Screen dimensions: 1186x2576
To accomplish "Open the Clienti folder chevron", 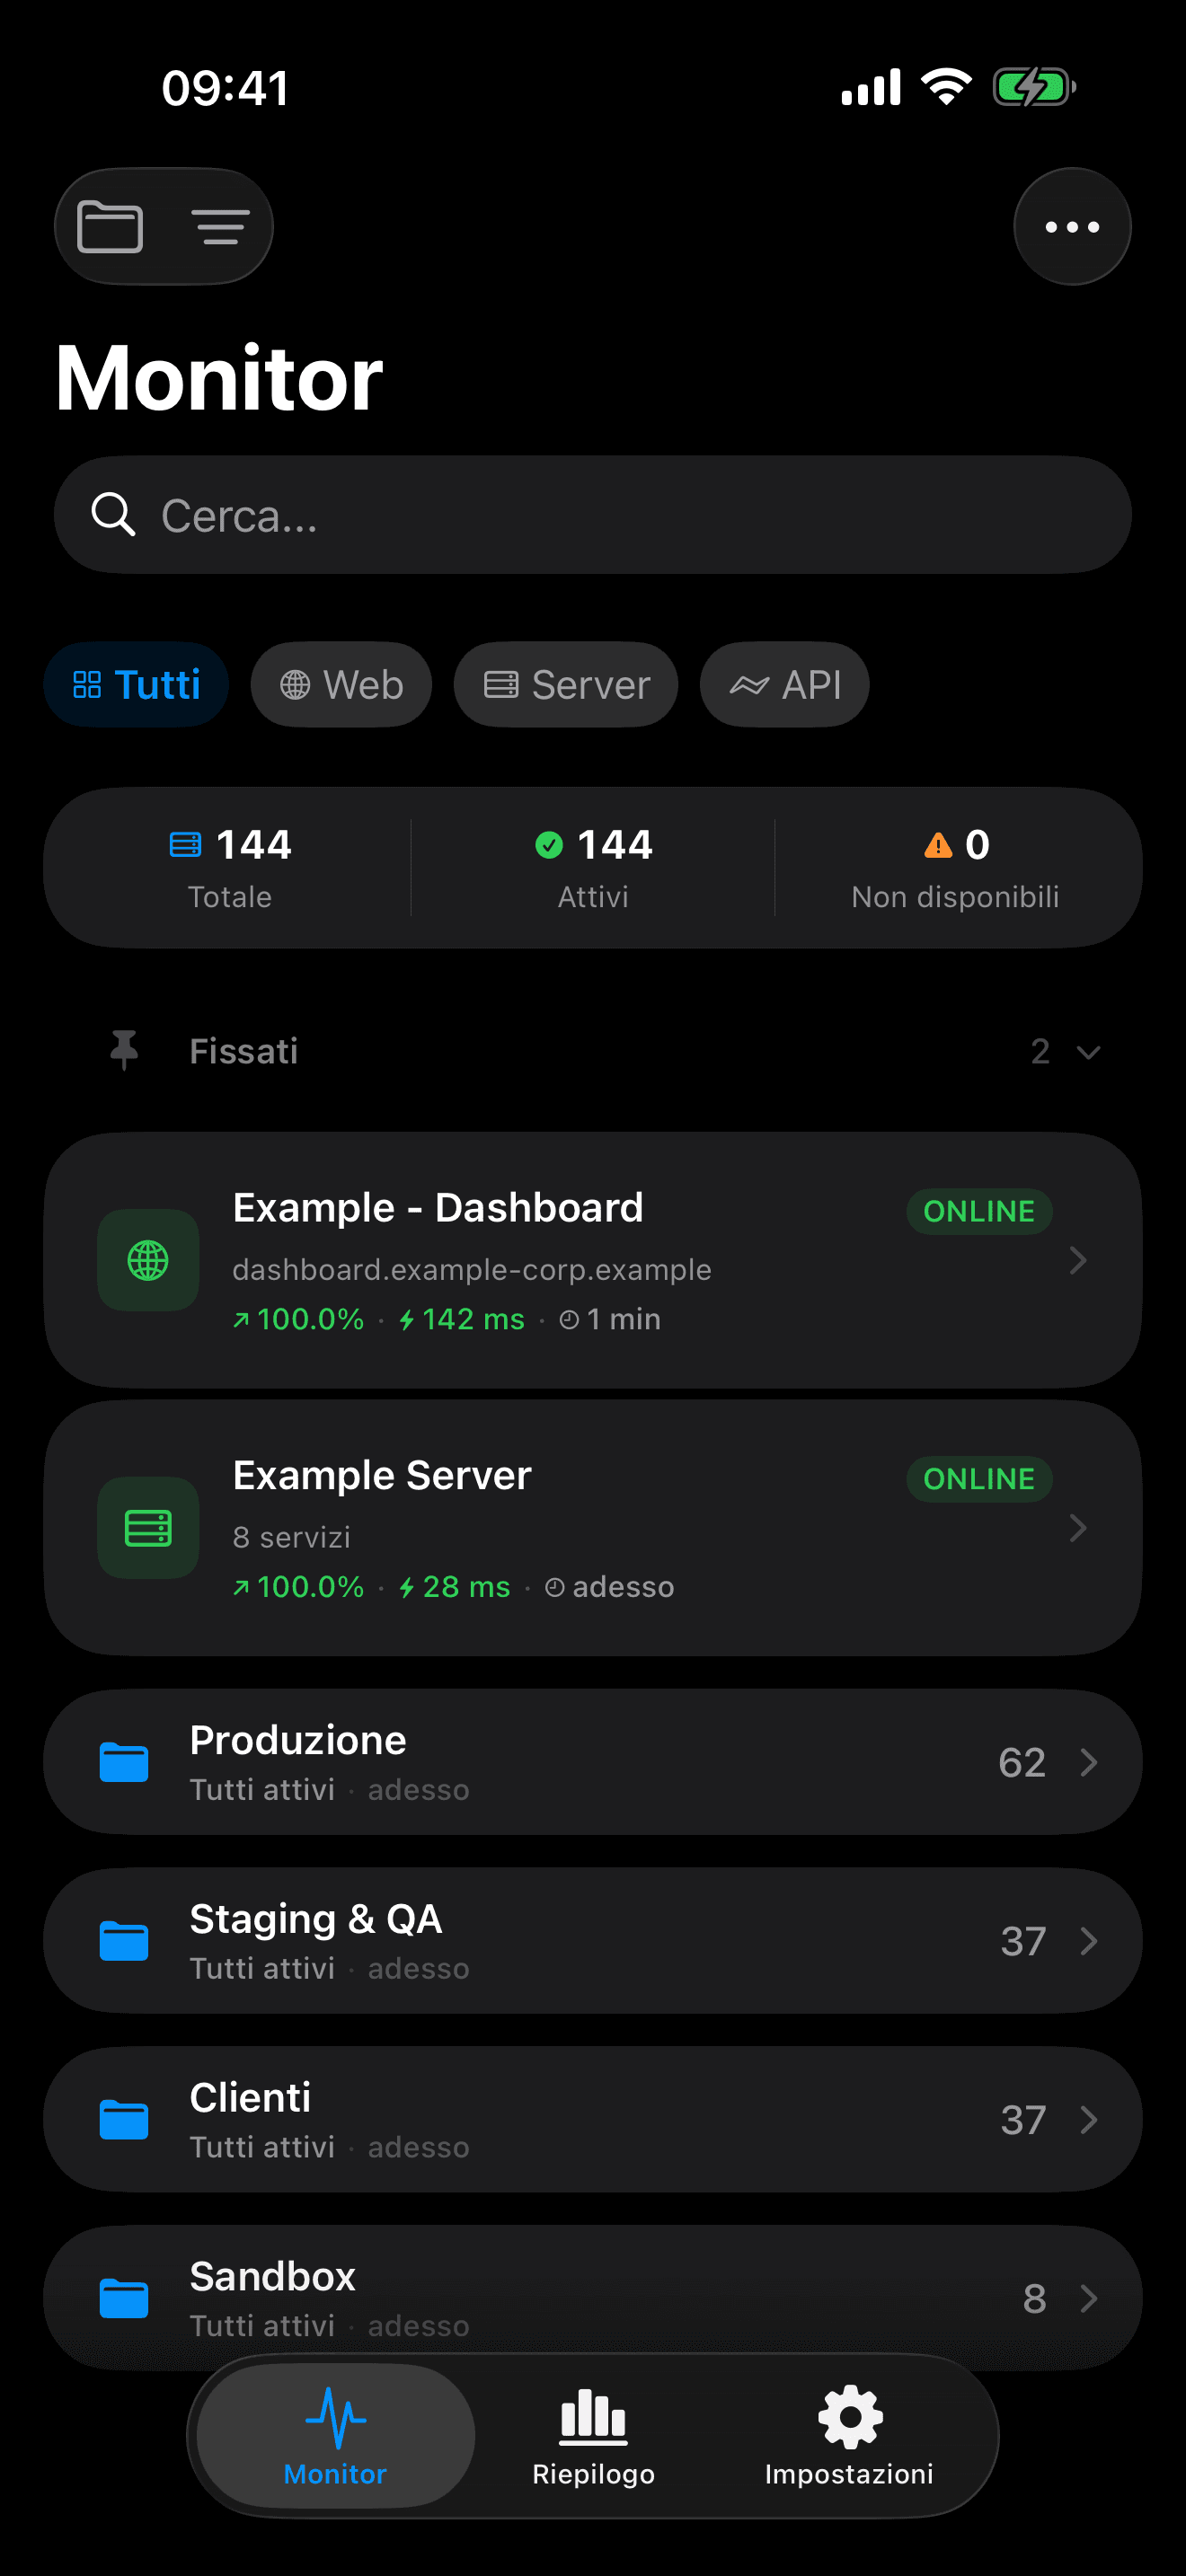I will coord(1089,2120).
